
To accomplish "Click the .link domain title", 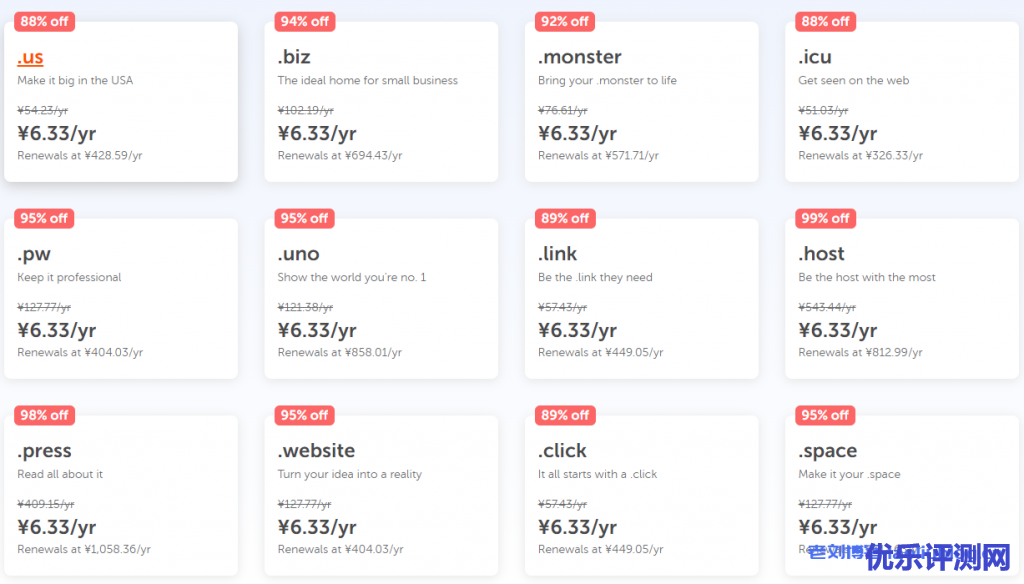I will coord(558,254).
